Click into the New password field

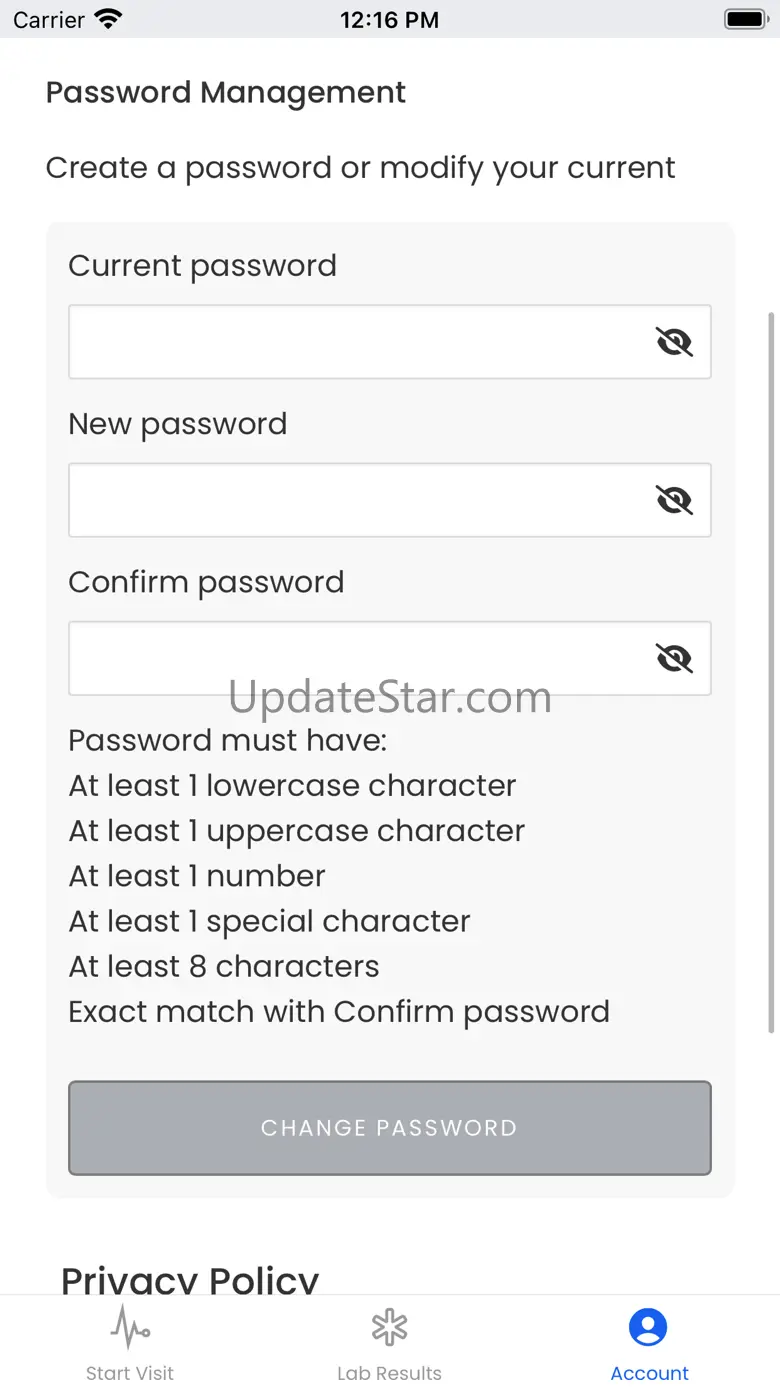[355, 500]
